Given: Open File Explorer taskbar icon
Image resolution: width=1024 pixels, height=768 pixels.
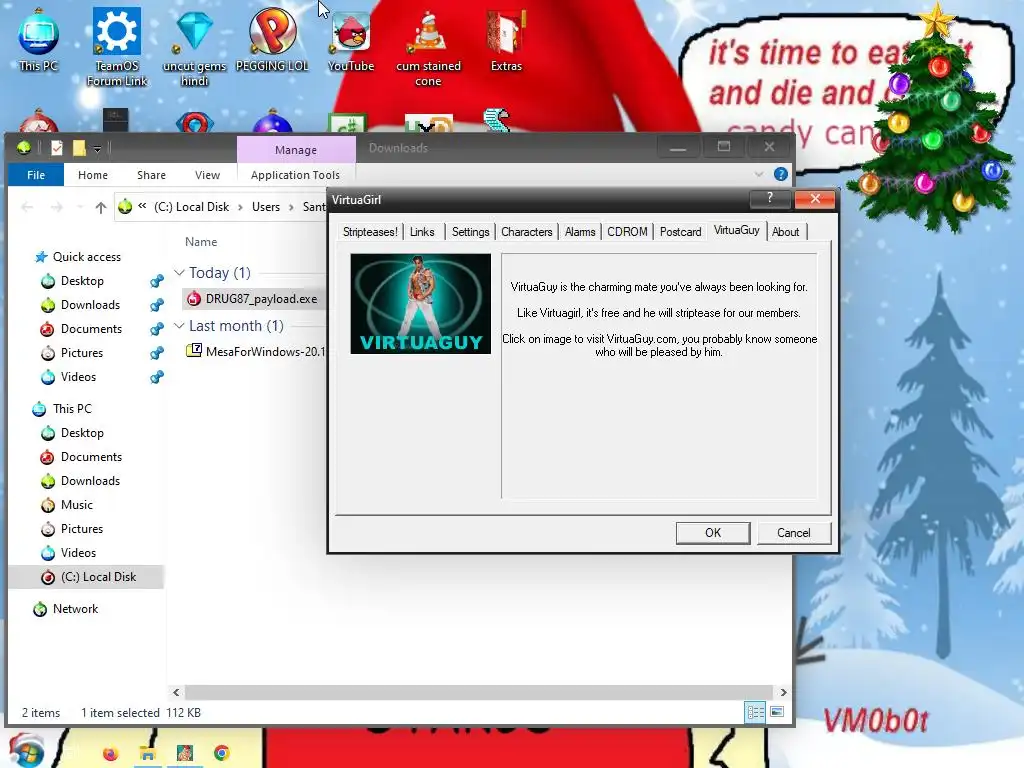Looking at the screenshot, I should [x=148, y=754].
